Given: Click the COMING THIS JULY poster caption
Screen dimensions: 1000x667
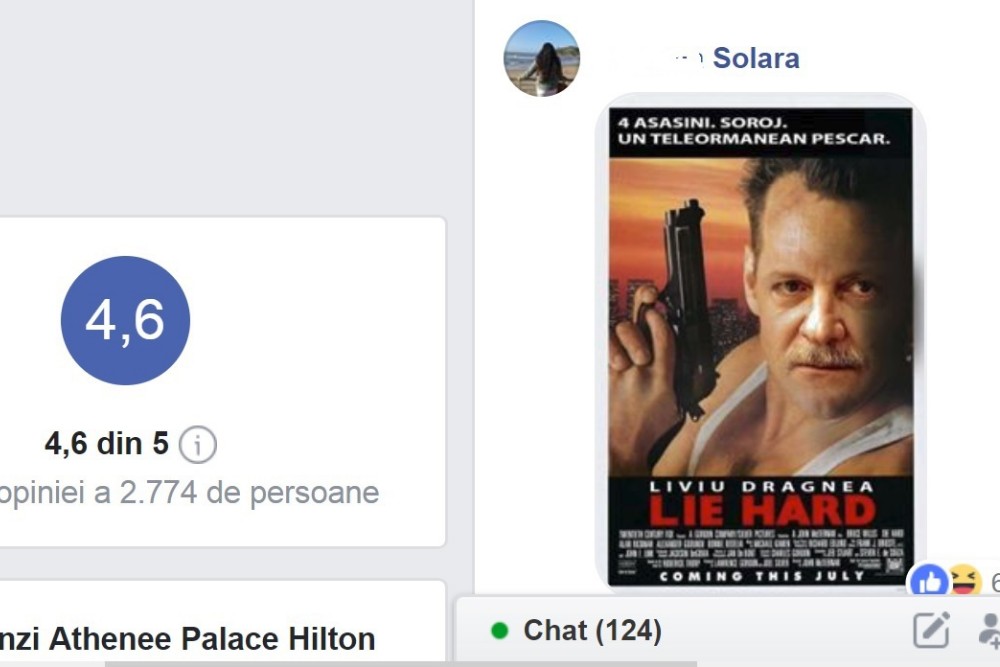Looking at the screenshot, I should [762, 576].
